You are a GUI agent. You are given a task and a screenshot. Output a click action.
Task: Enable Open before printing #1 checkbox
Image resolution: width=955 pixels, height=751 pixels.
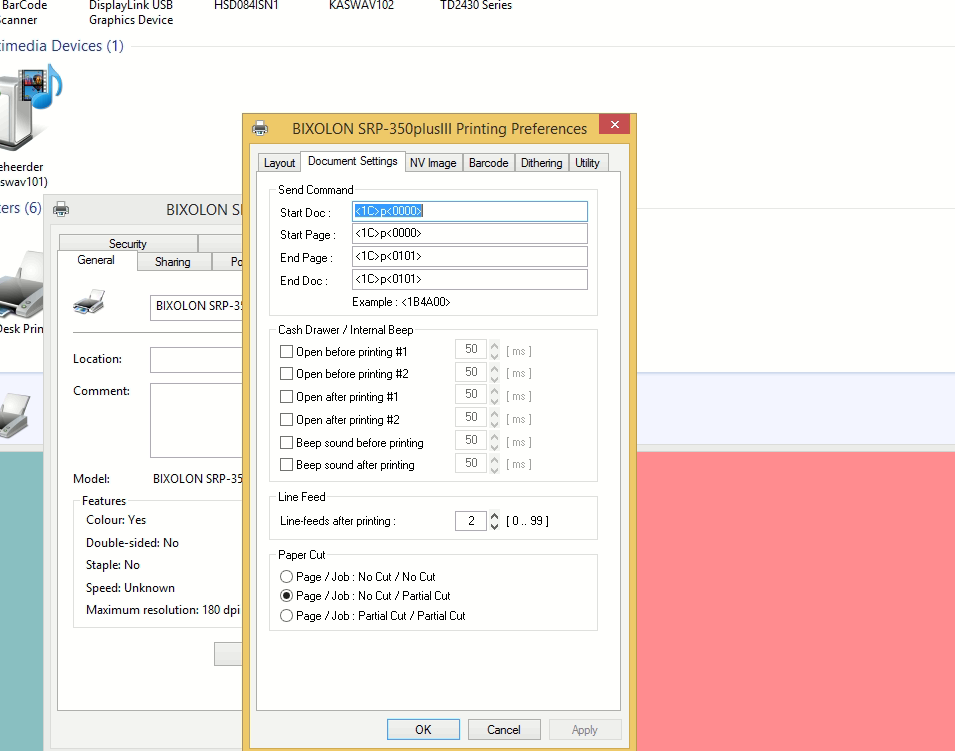287,352
